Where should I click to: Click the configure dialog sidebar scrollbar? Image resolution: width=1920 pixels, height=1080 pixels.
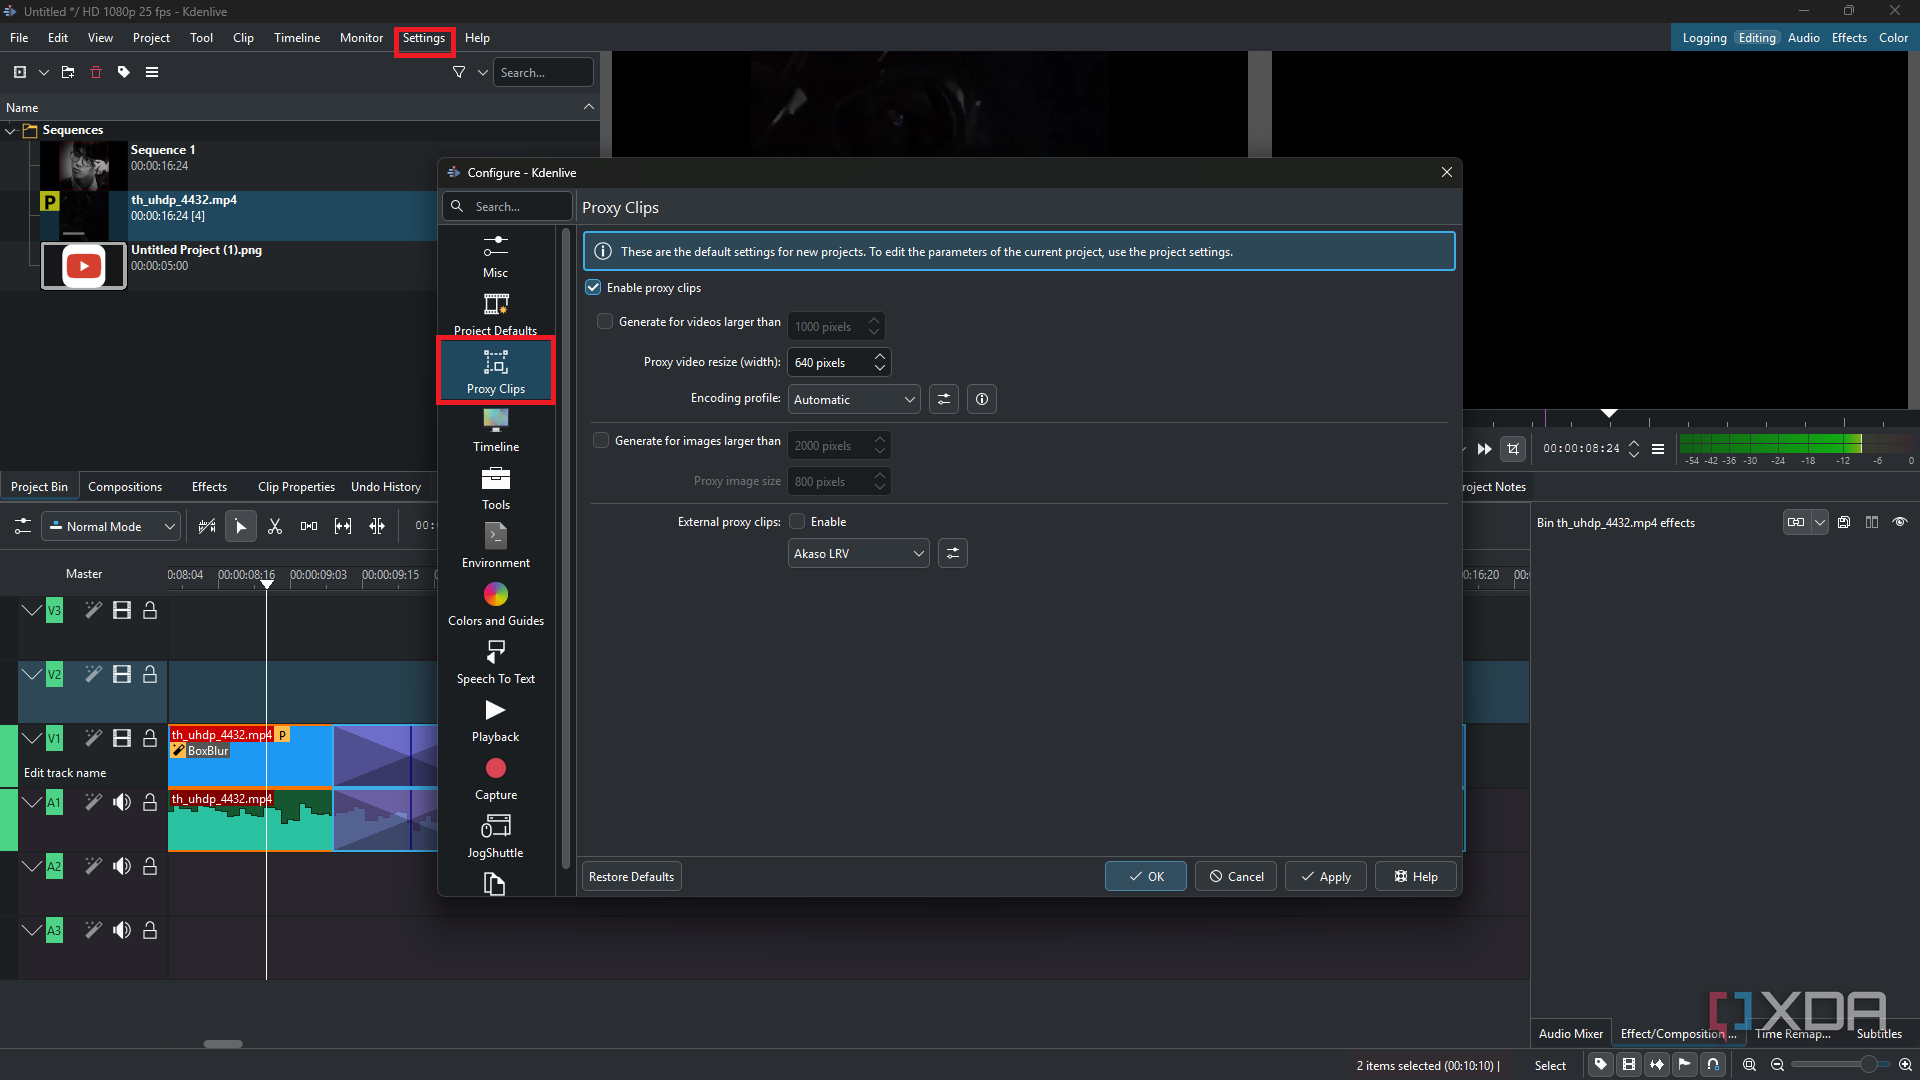[x=566, y=550]
